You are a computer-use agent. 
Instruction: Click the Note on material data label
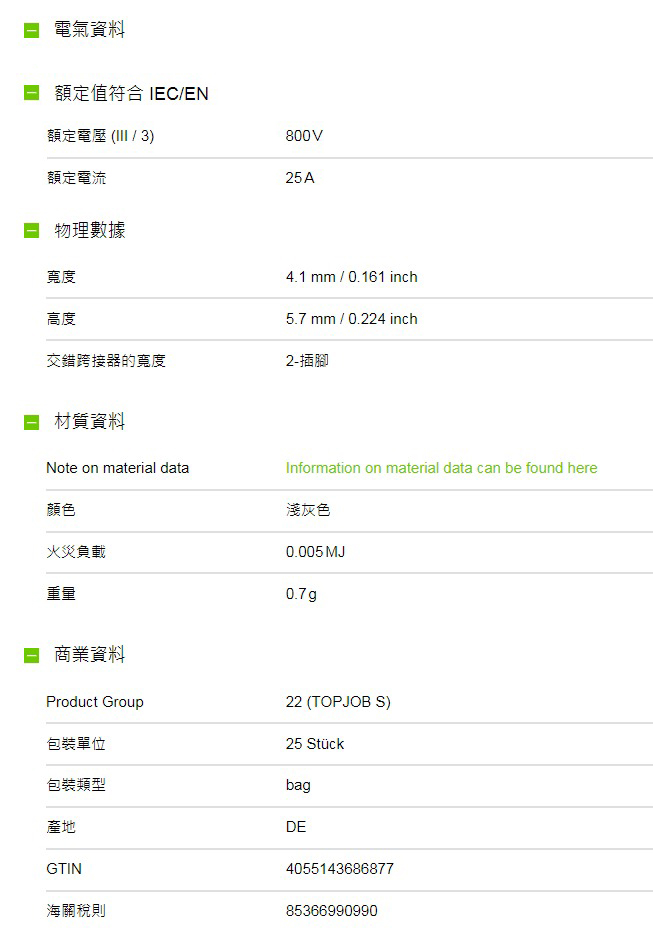click(x=117, y=468)
